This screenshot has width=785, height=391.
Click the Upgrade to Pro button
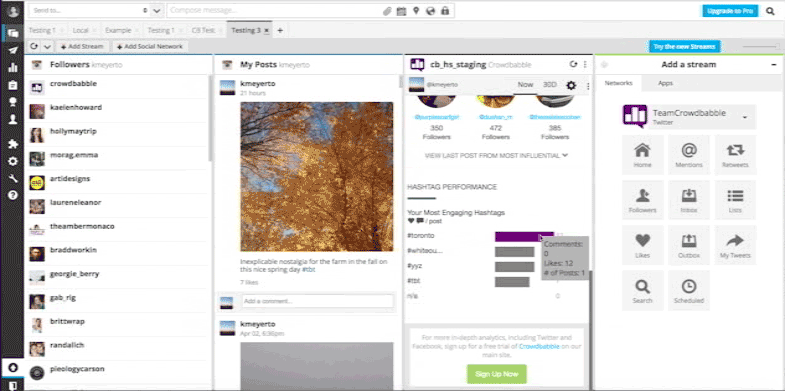[x=730, y=11]
